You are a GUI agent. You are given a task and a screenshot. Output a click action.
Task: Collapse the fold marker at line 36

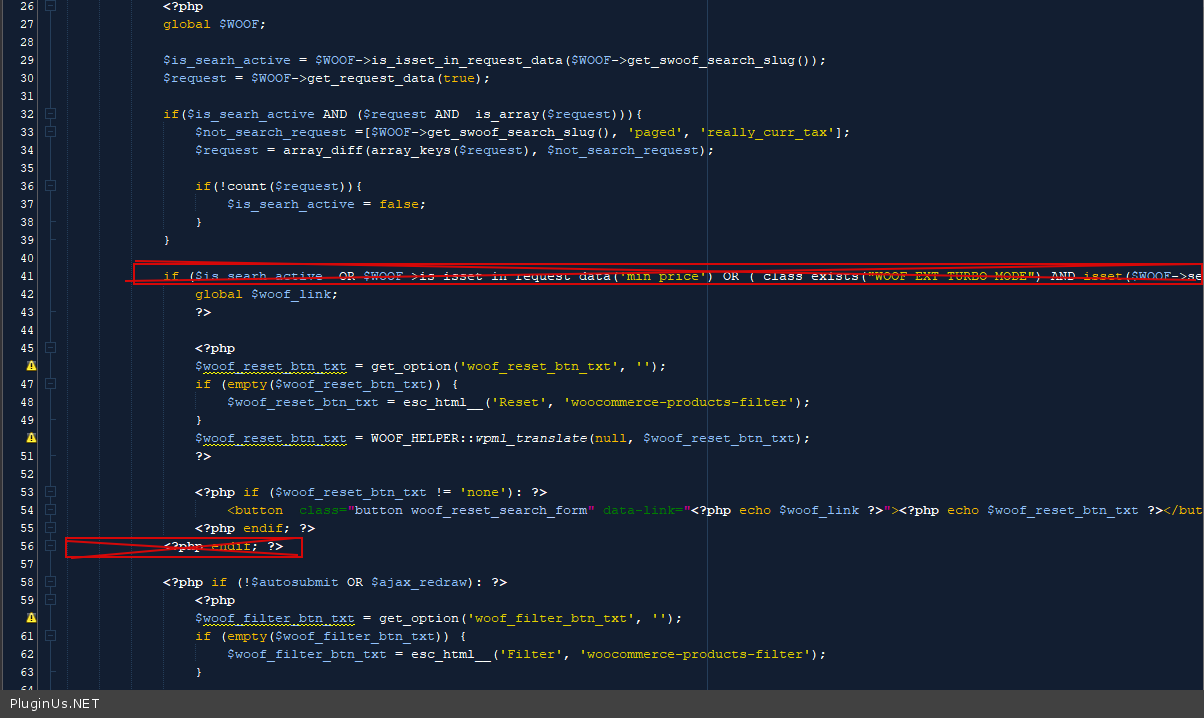coord(51,186)
